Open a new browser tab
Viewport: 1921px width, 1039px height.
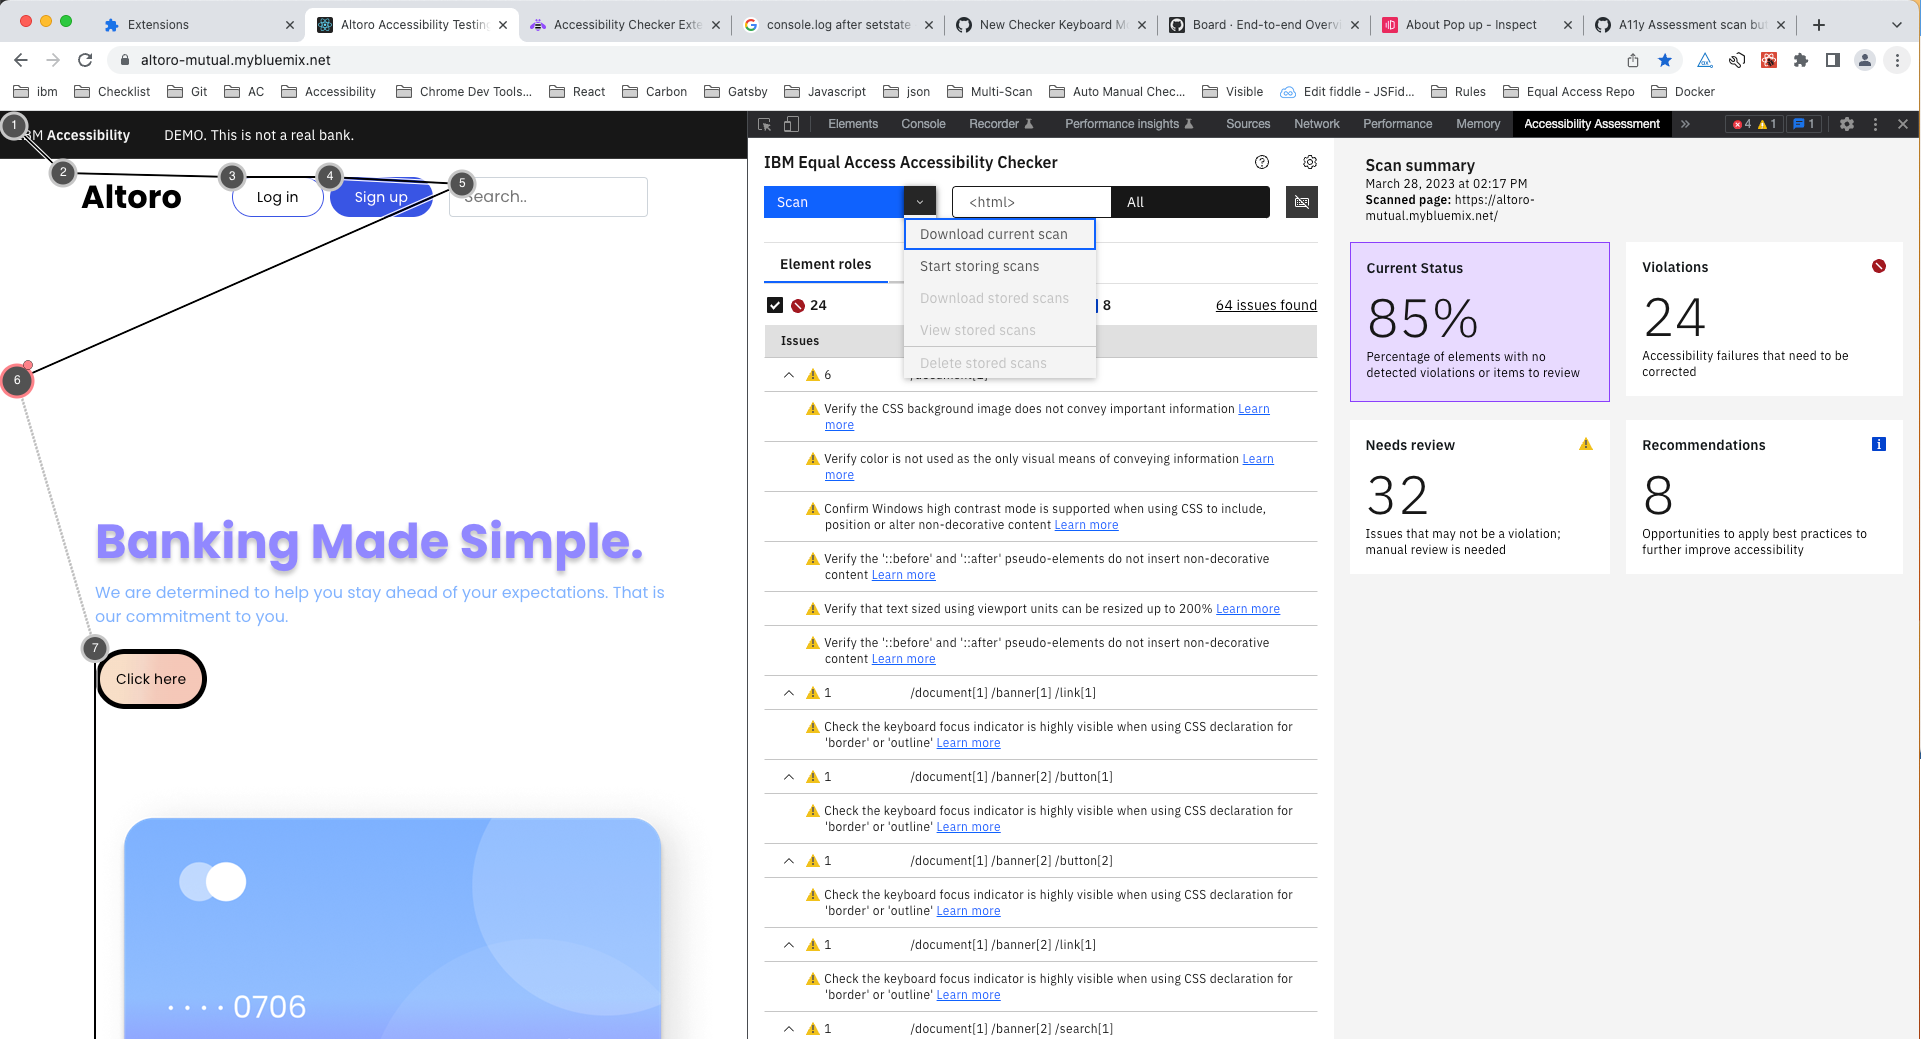point(1819,24)
